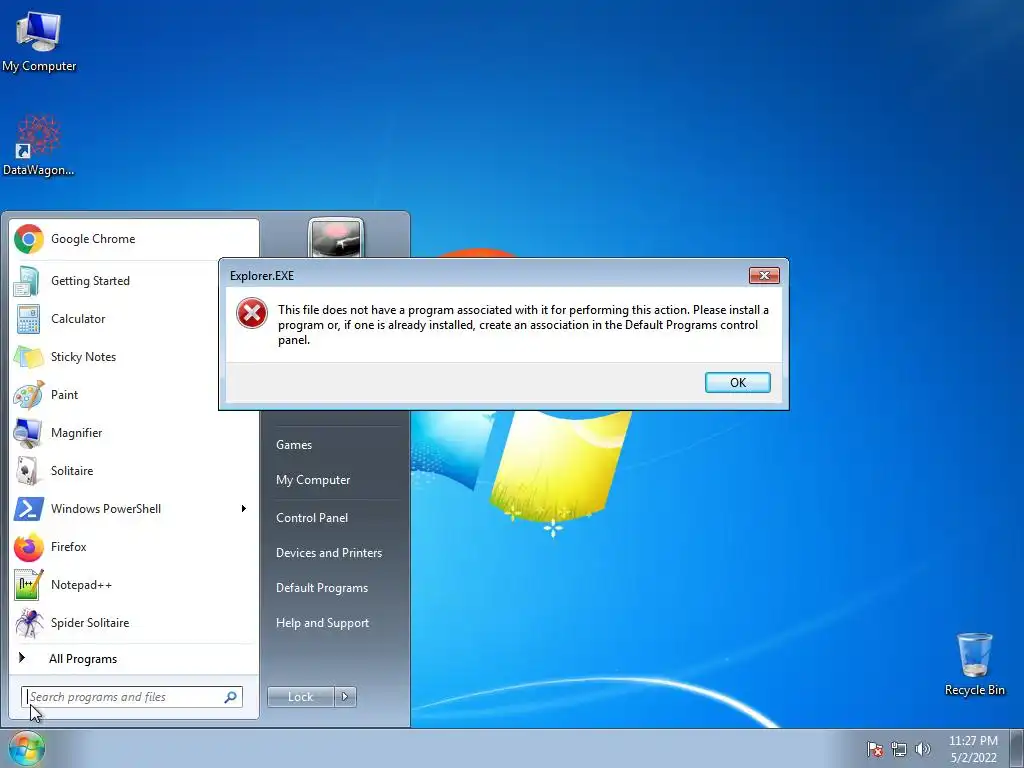The height and width of the screenshot is (768, 1024).
Task: Click the network tray icon
Action: click(899, 749)
